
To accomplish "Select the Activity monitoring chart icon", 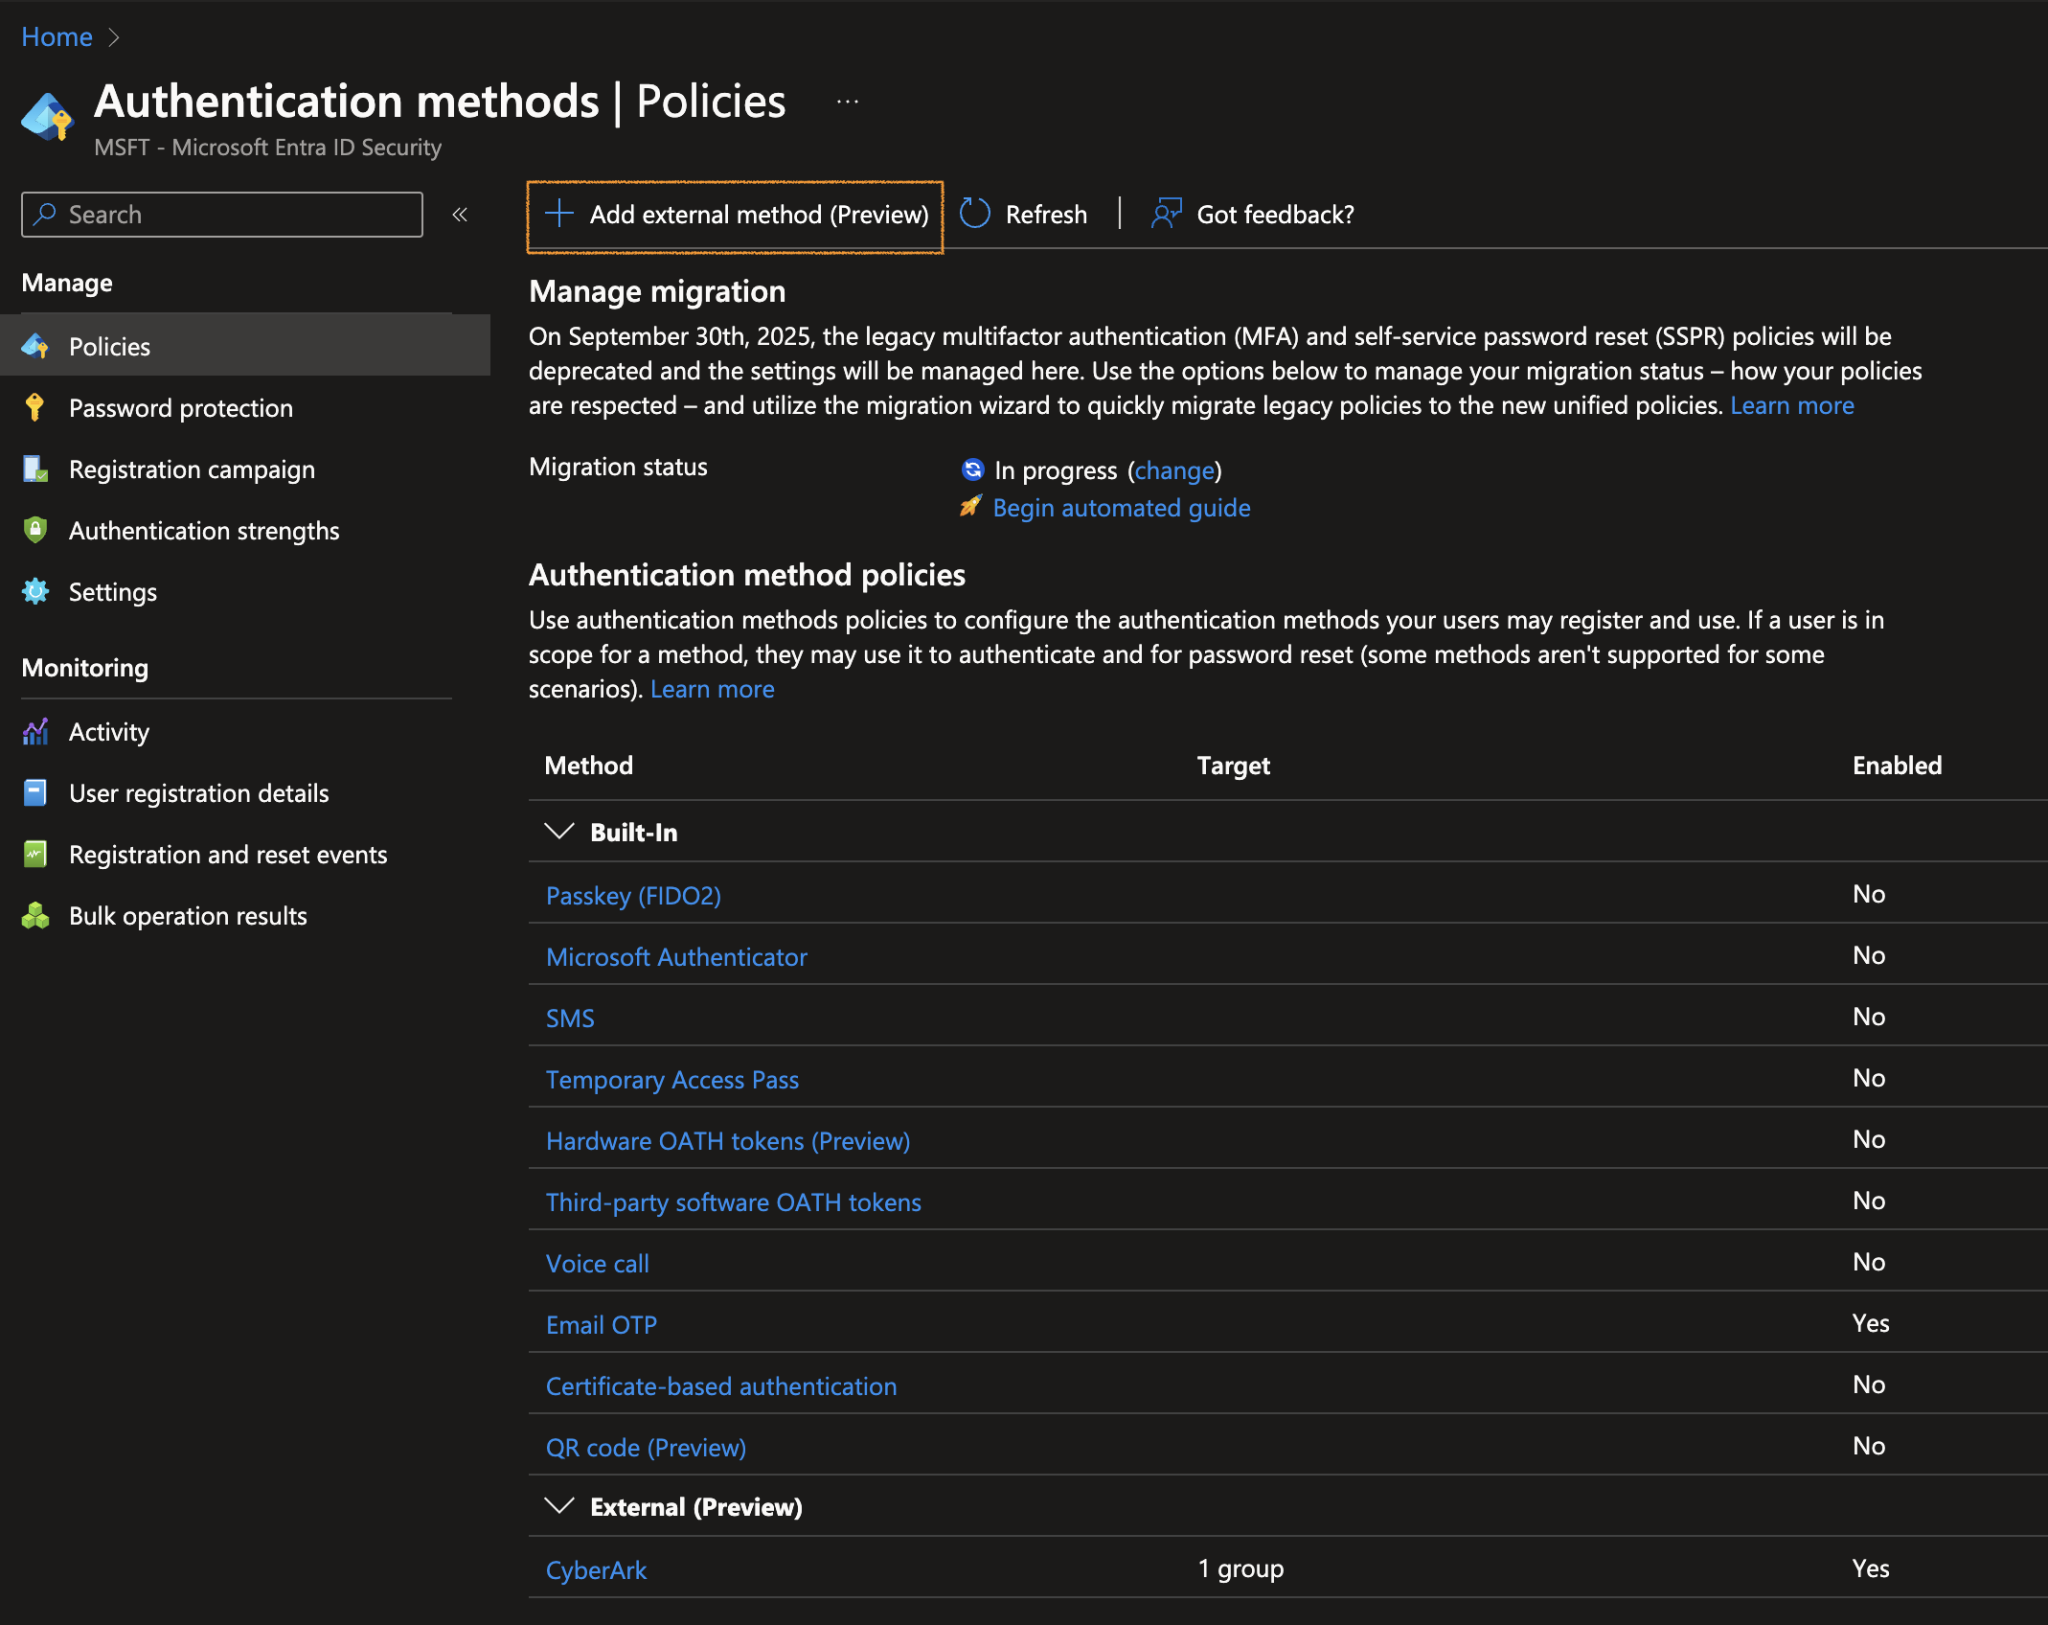I will tap(35, 731).
